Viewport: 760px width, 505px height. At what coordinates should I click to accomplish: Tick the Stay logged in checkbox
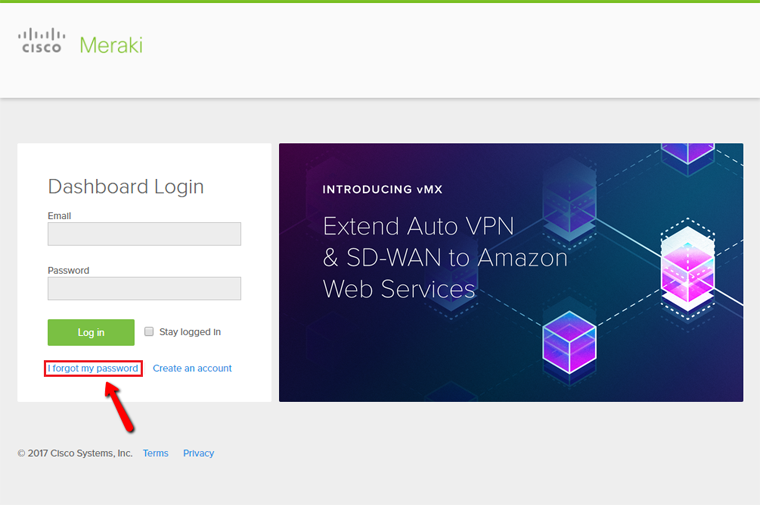pos(149,331)
